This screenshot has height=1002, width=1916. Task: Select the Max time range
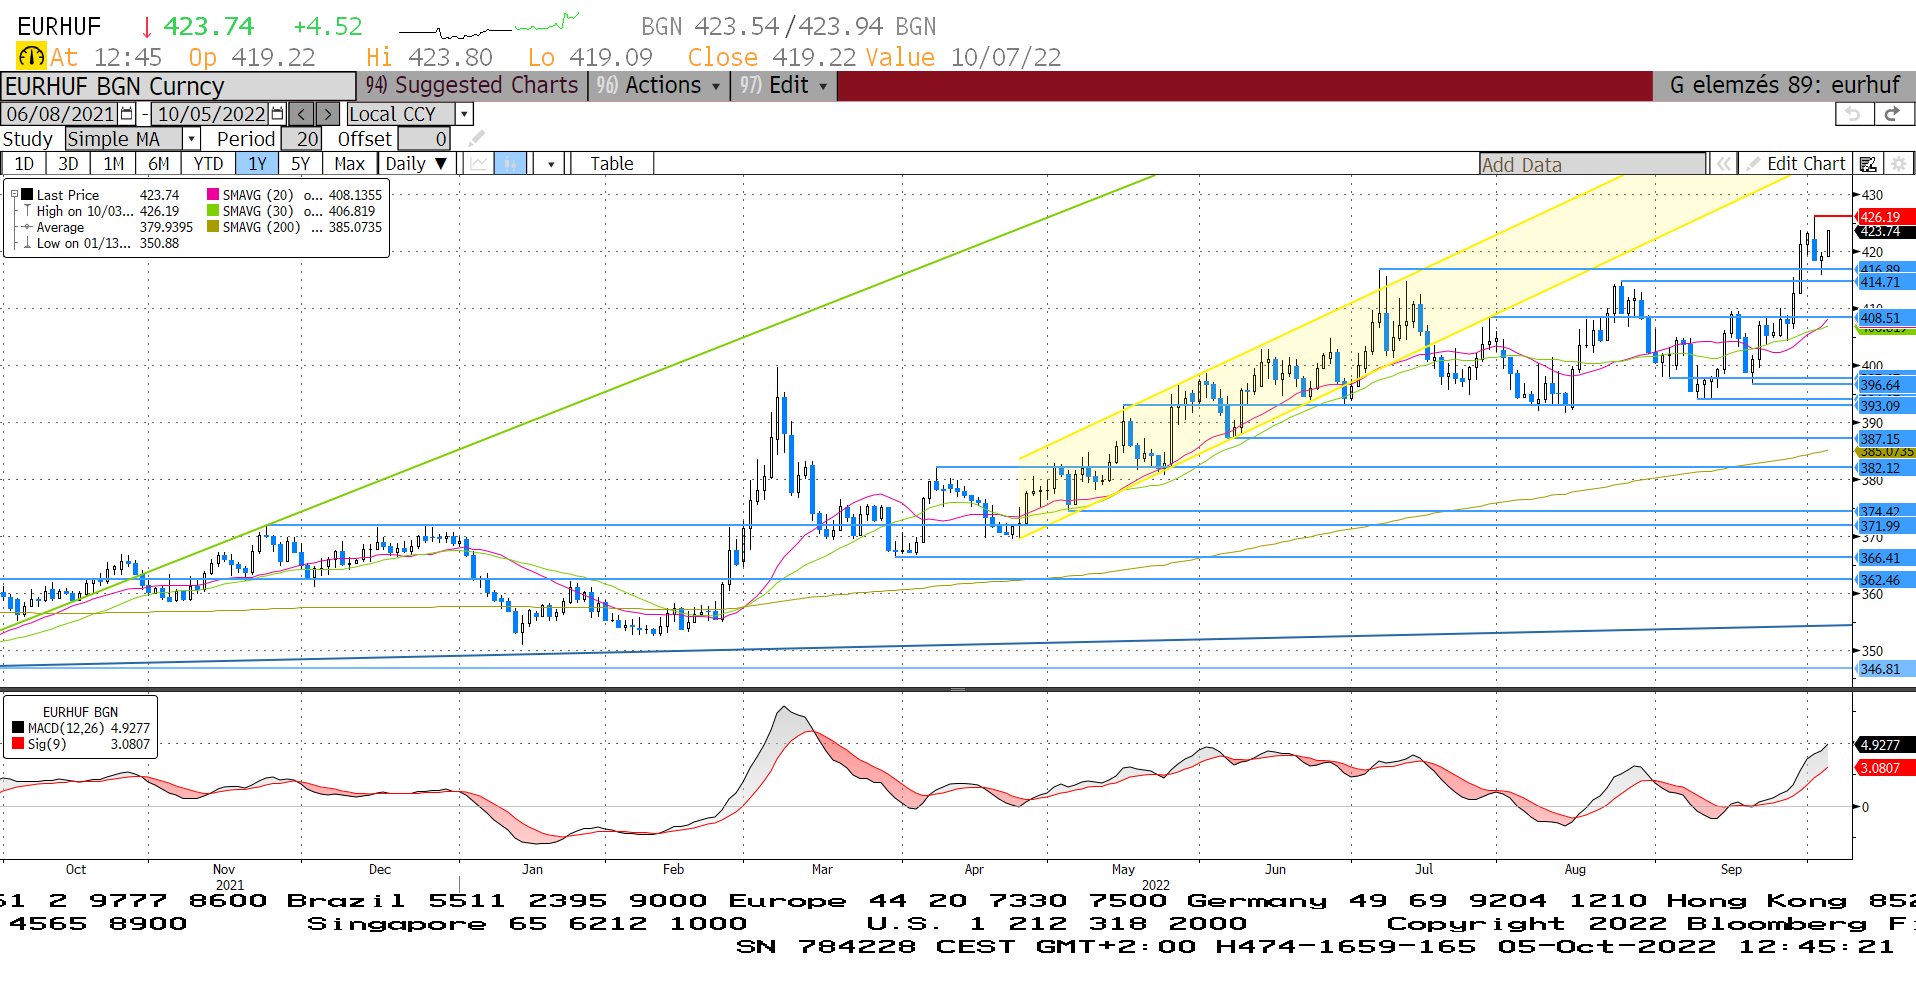349,164
